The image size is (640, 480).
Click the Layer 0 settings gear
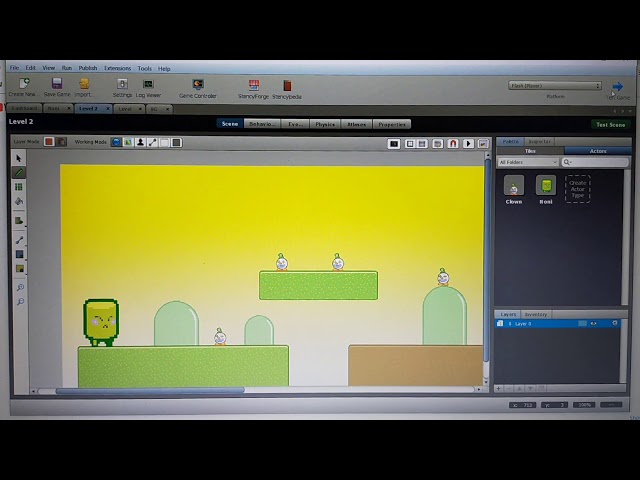(x=615, y=323)
